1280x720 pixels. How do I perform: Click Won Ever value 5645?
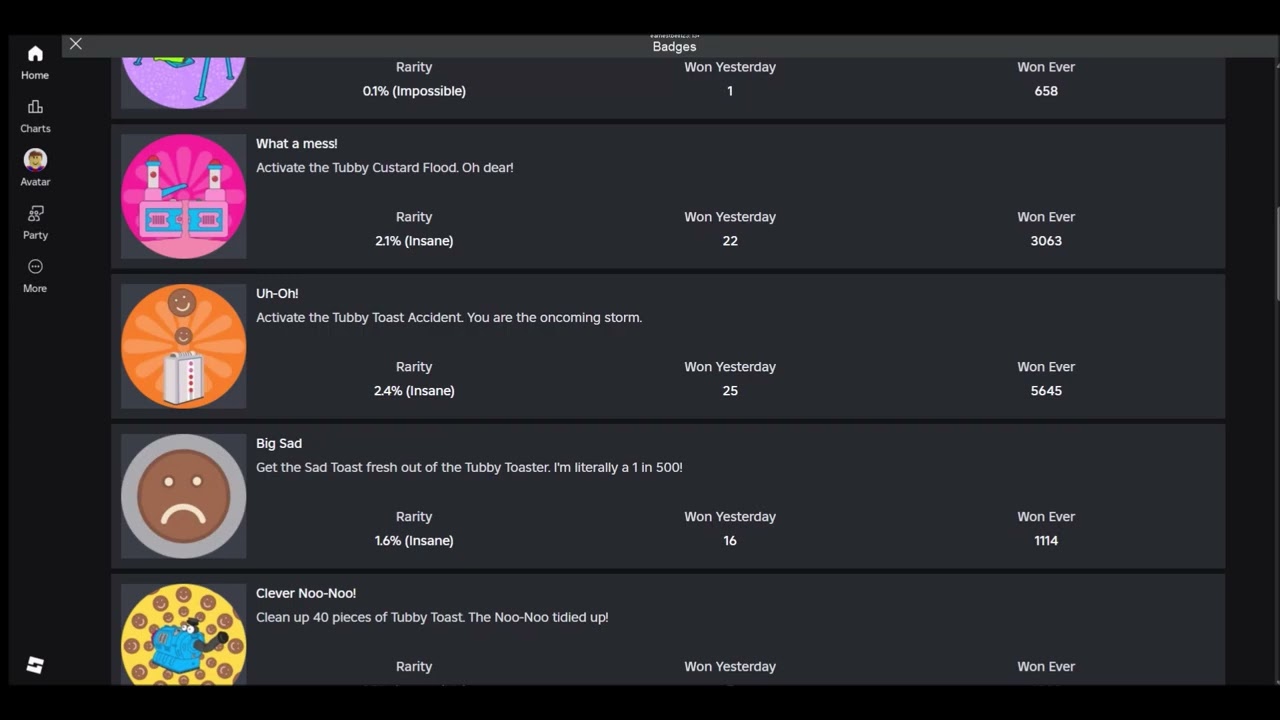1046,391
